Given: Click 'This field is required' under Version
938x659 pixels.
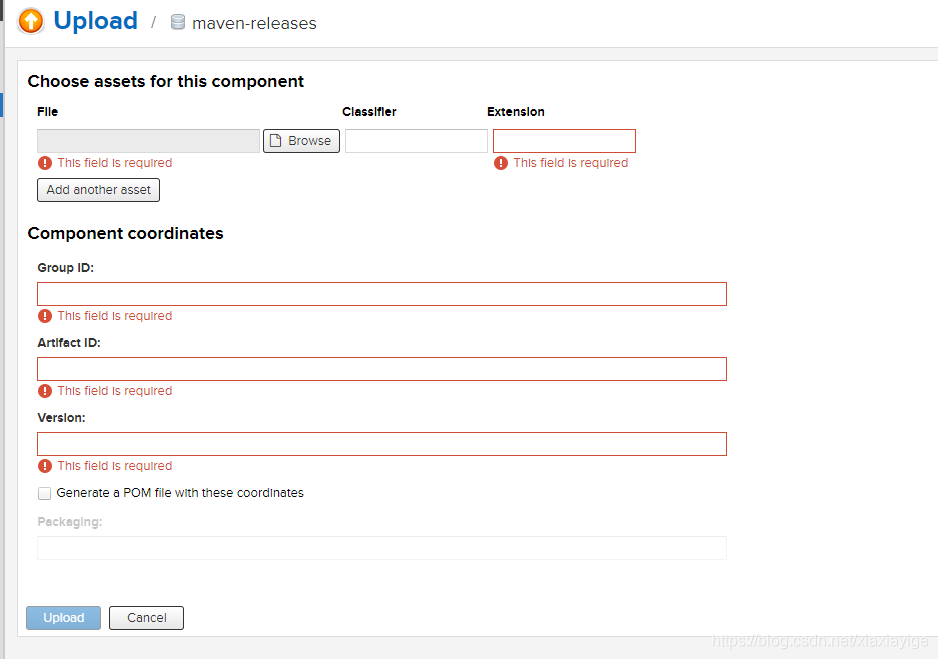Looking at the screenshot, I should (115, 466).
